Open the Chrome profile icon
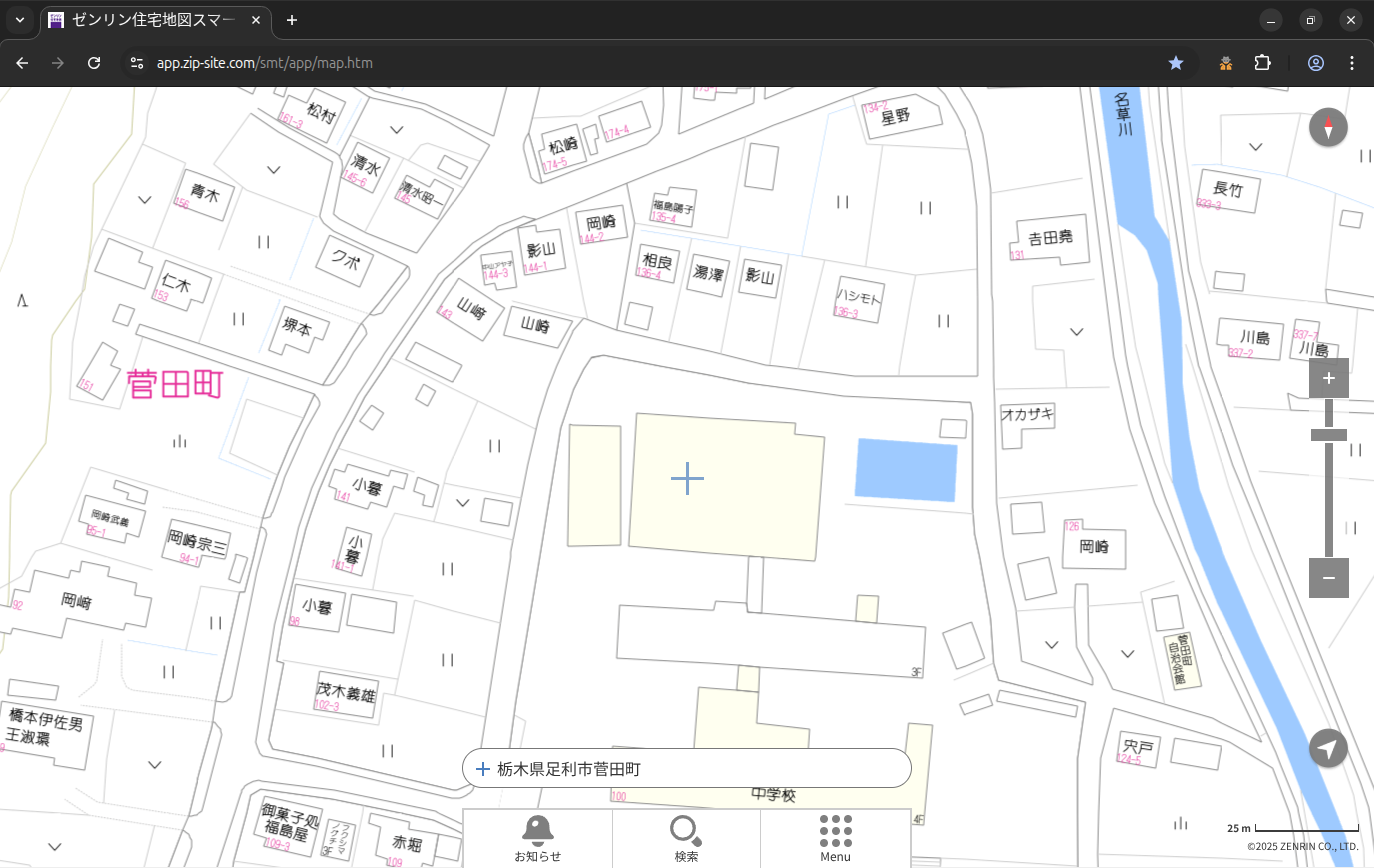 coord(1315,63)
